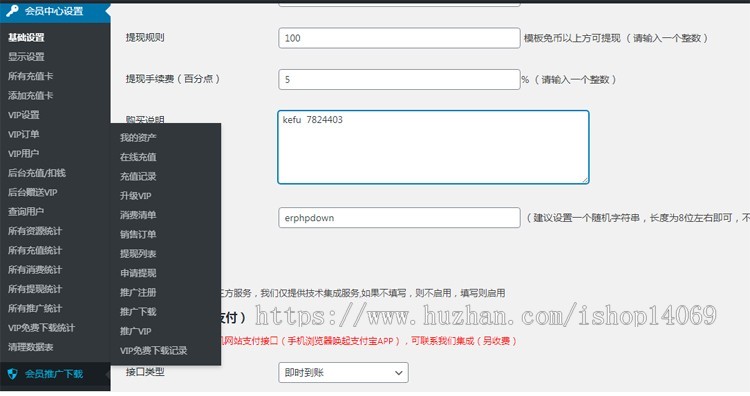Image resolution: width=750 pixels, height=396 pixels.
Task: Open VIP用户 list
Action: 23,154
